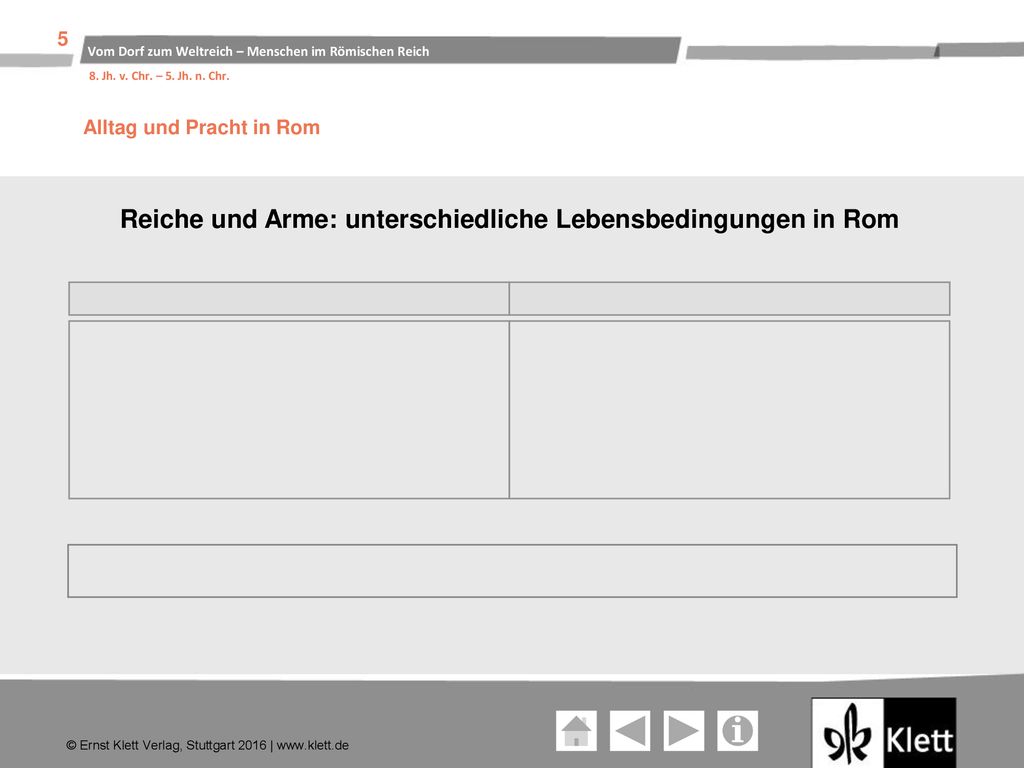
Task: Click the chapter banner 'Vom Dorf zum Weltreich'
Action: click(x=380, y=51)
